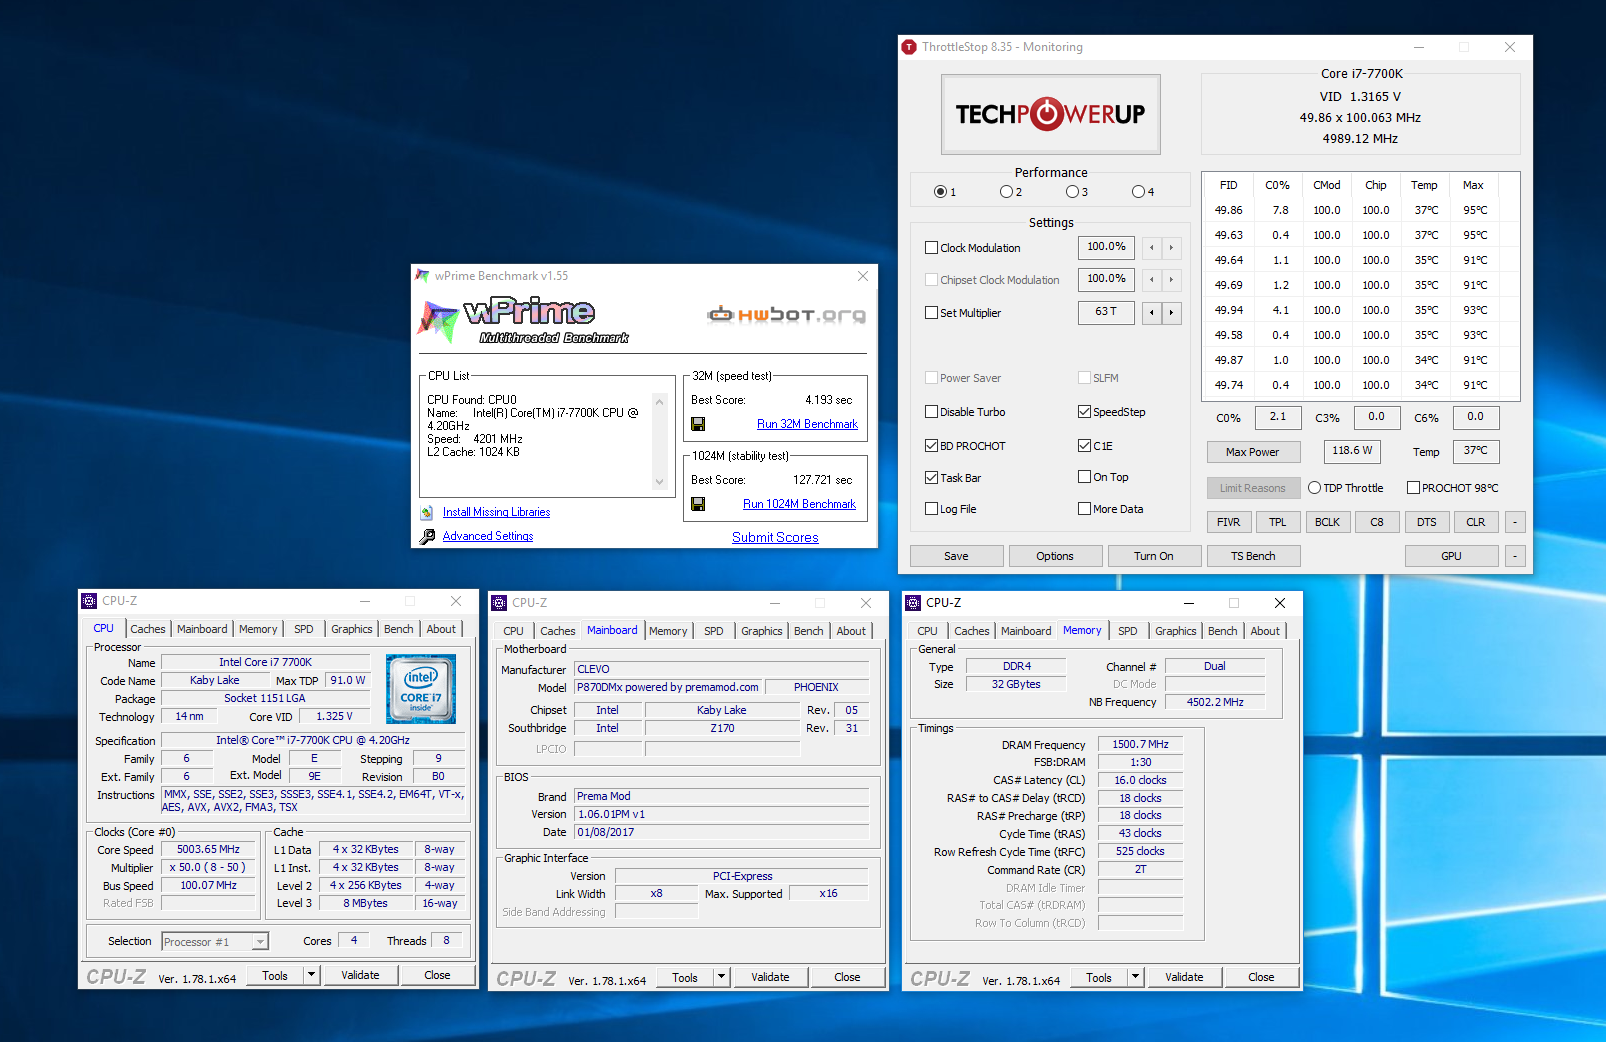Open Advanced Settings link in wPrime
This screenshot has width=1606, height=1042.
[x=488, y=536]
